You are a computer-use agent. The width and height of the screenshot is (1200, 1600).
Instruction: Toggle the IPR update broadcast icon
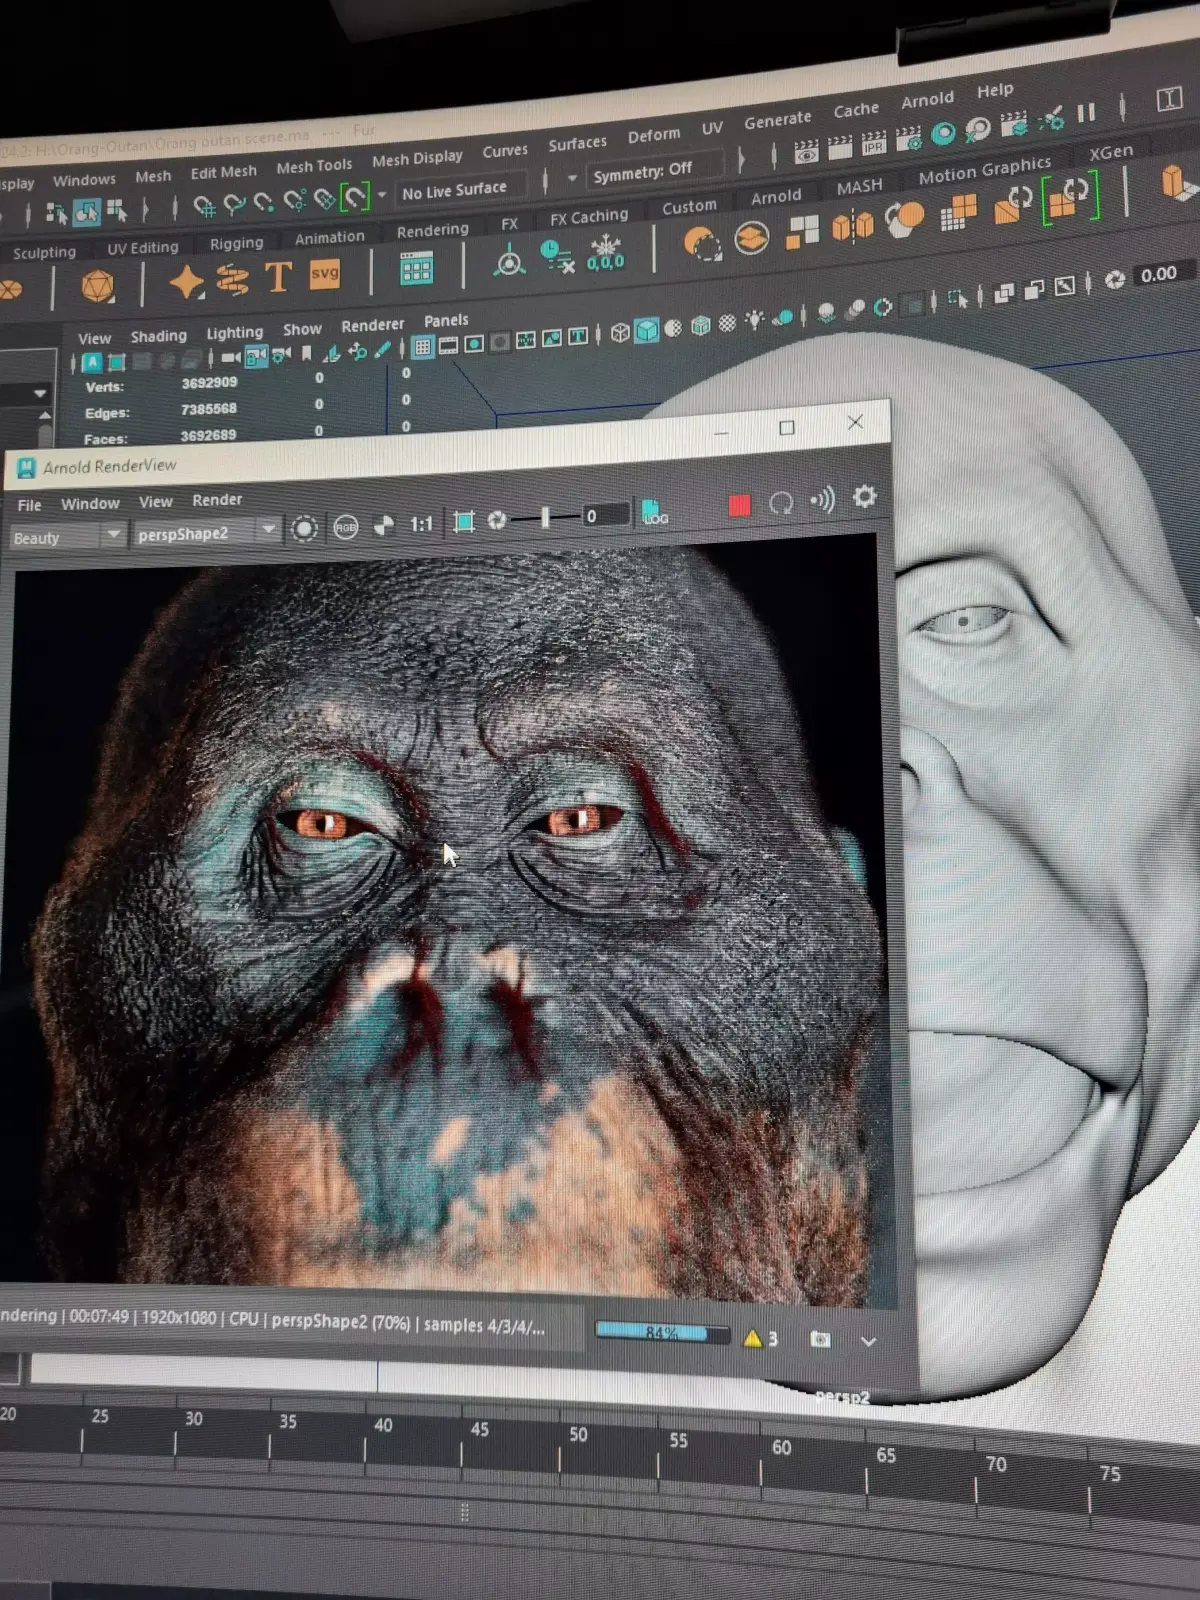822,500
